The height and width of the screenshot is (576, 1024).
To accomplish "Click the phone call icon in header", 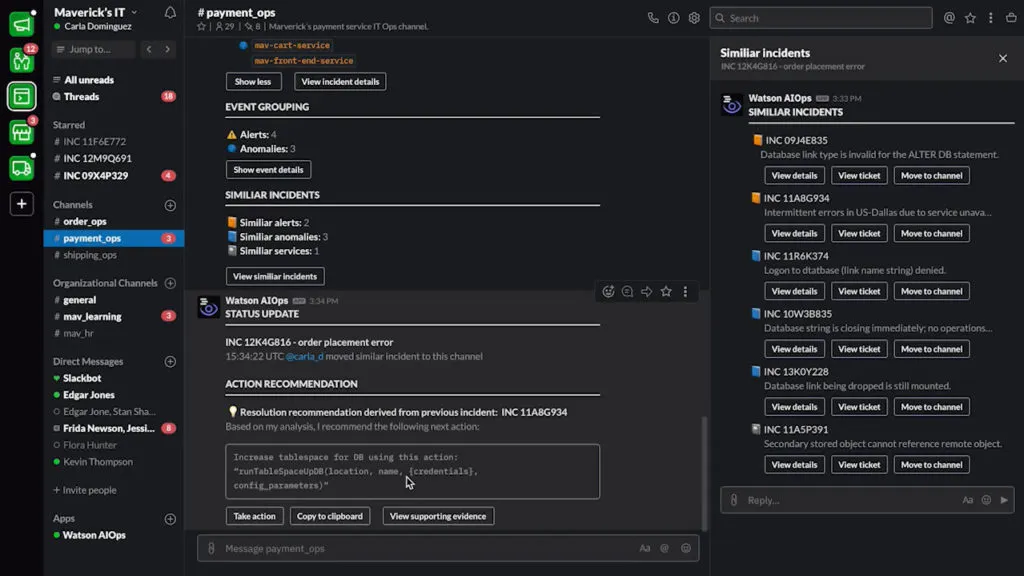I will tap(653, 18).
